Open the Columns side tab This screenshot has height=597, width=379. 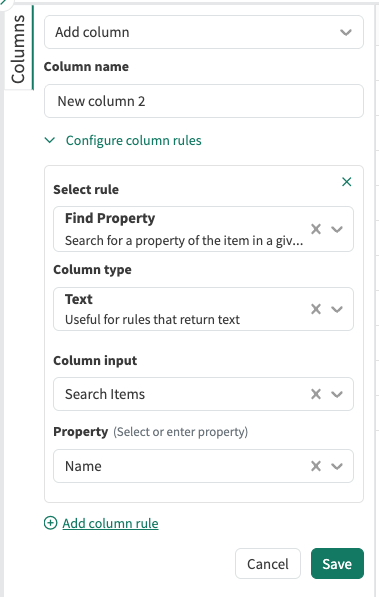[18, 48]
